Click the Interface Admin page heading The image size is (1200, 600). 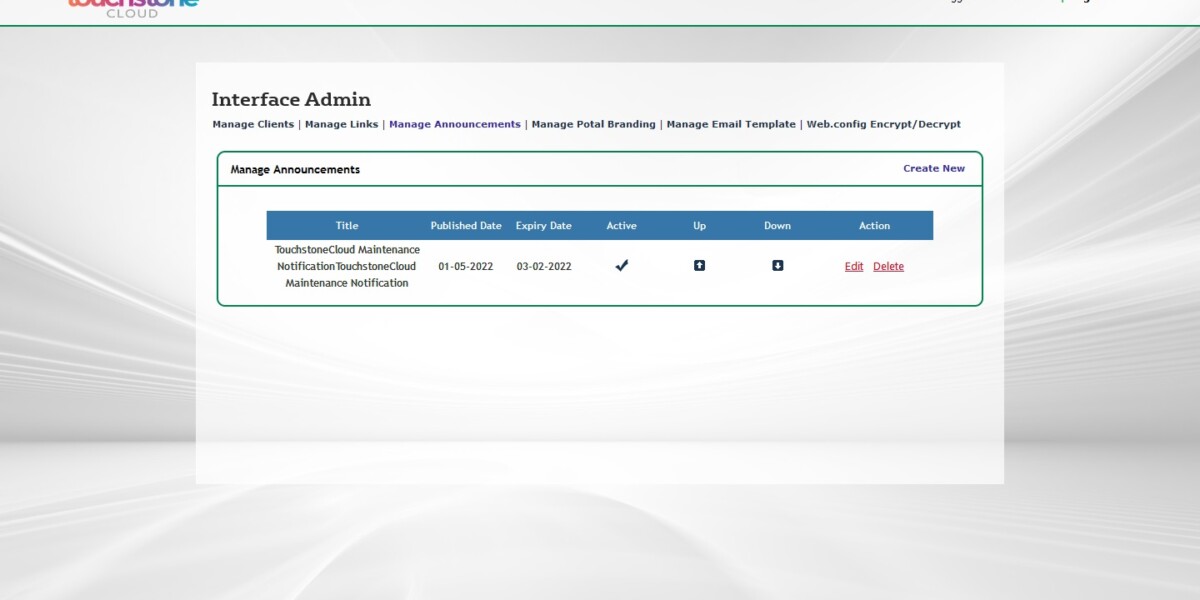(x=291, y=99)
